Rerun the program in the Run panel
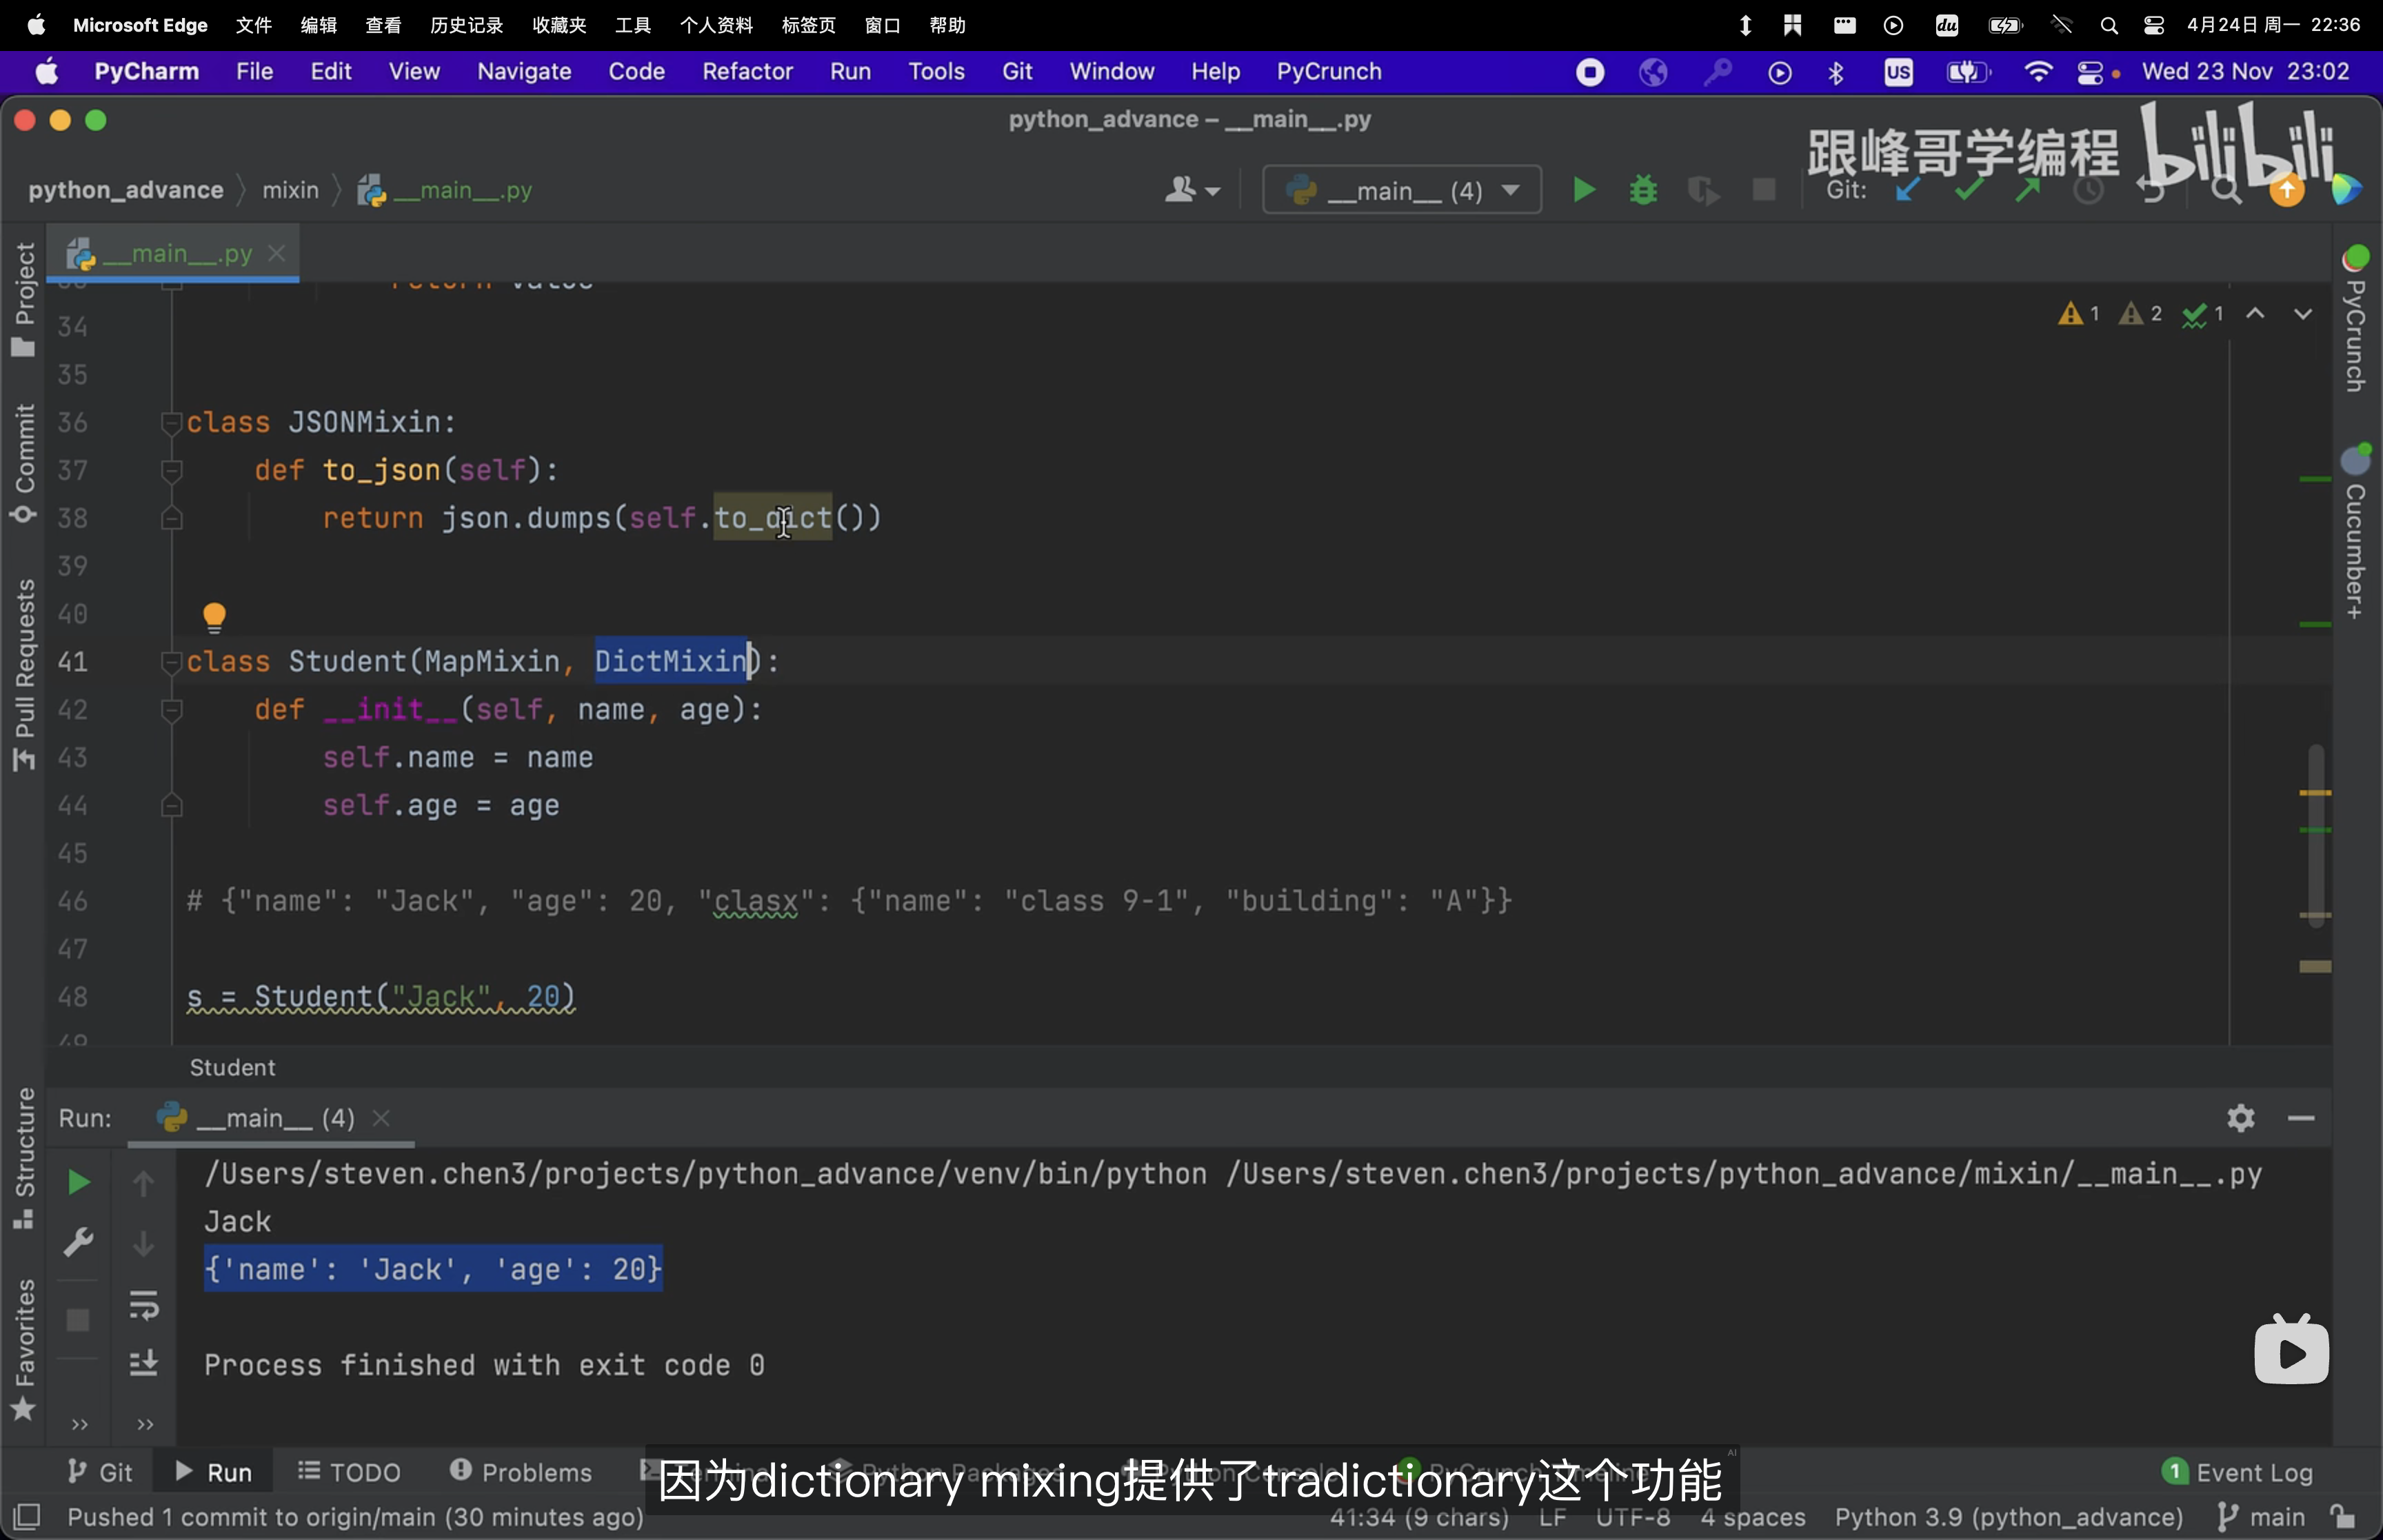This screenshot has height=1540, width=2383. pyautogui.click(x=78, y=1183)
